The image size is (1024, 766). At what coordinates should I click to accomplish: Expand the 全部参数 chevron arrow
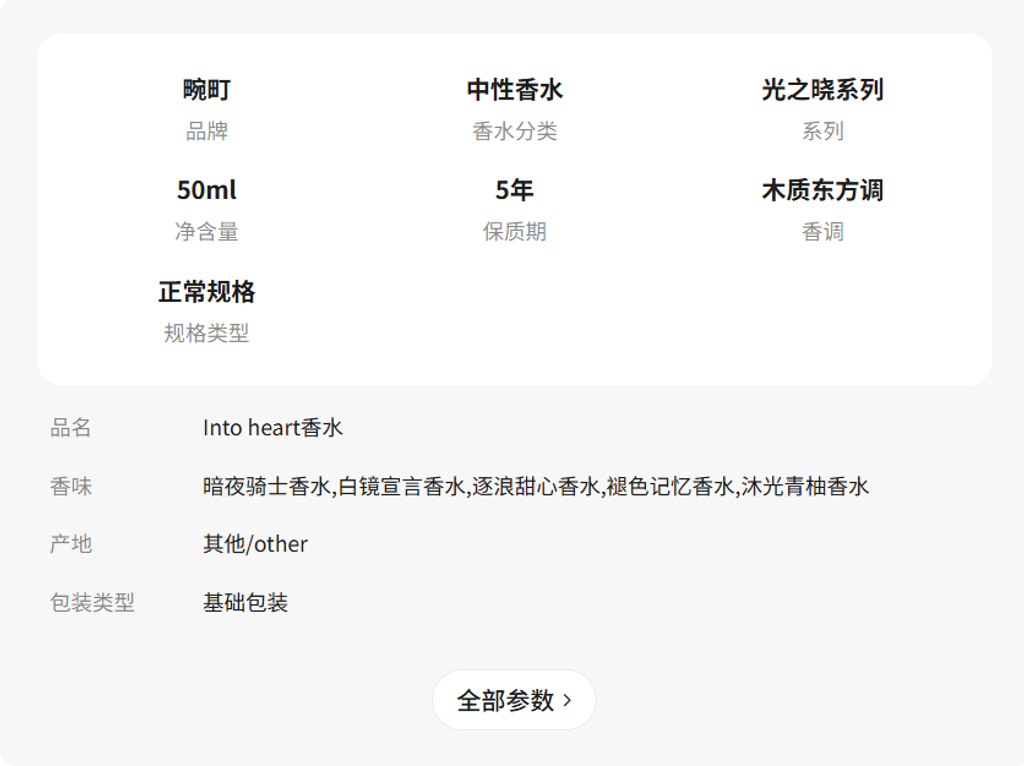(x=568, y=700)
